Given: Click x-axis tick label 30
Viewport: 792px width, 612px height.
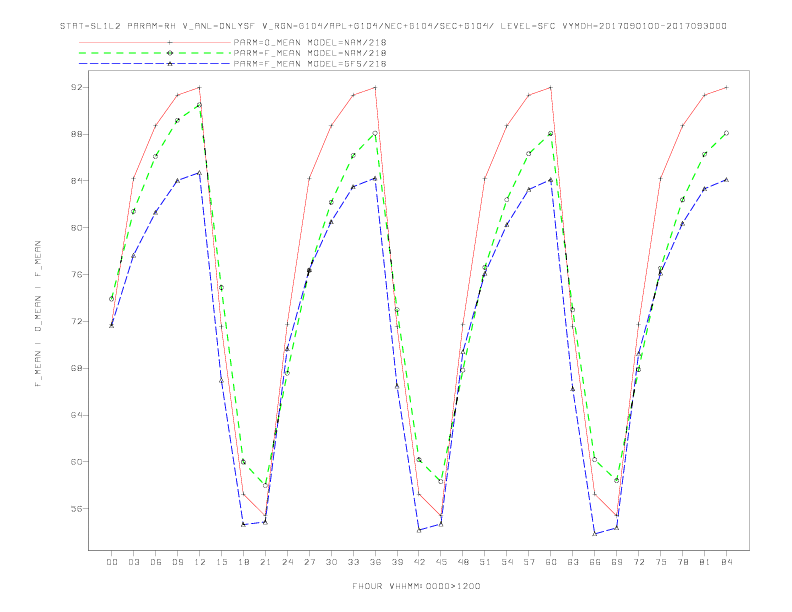Looking at the screenshot, I should coord(331,562).
